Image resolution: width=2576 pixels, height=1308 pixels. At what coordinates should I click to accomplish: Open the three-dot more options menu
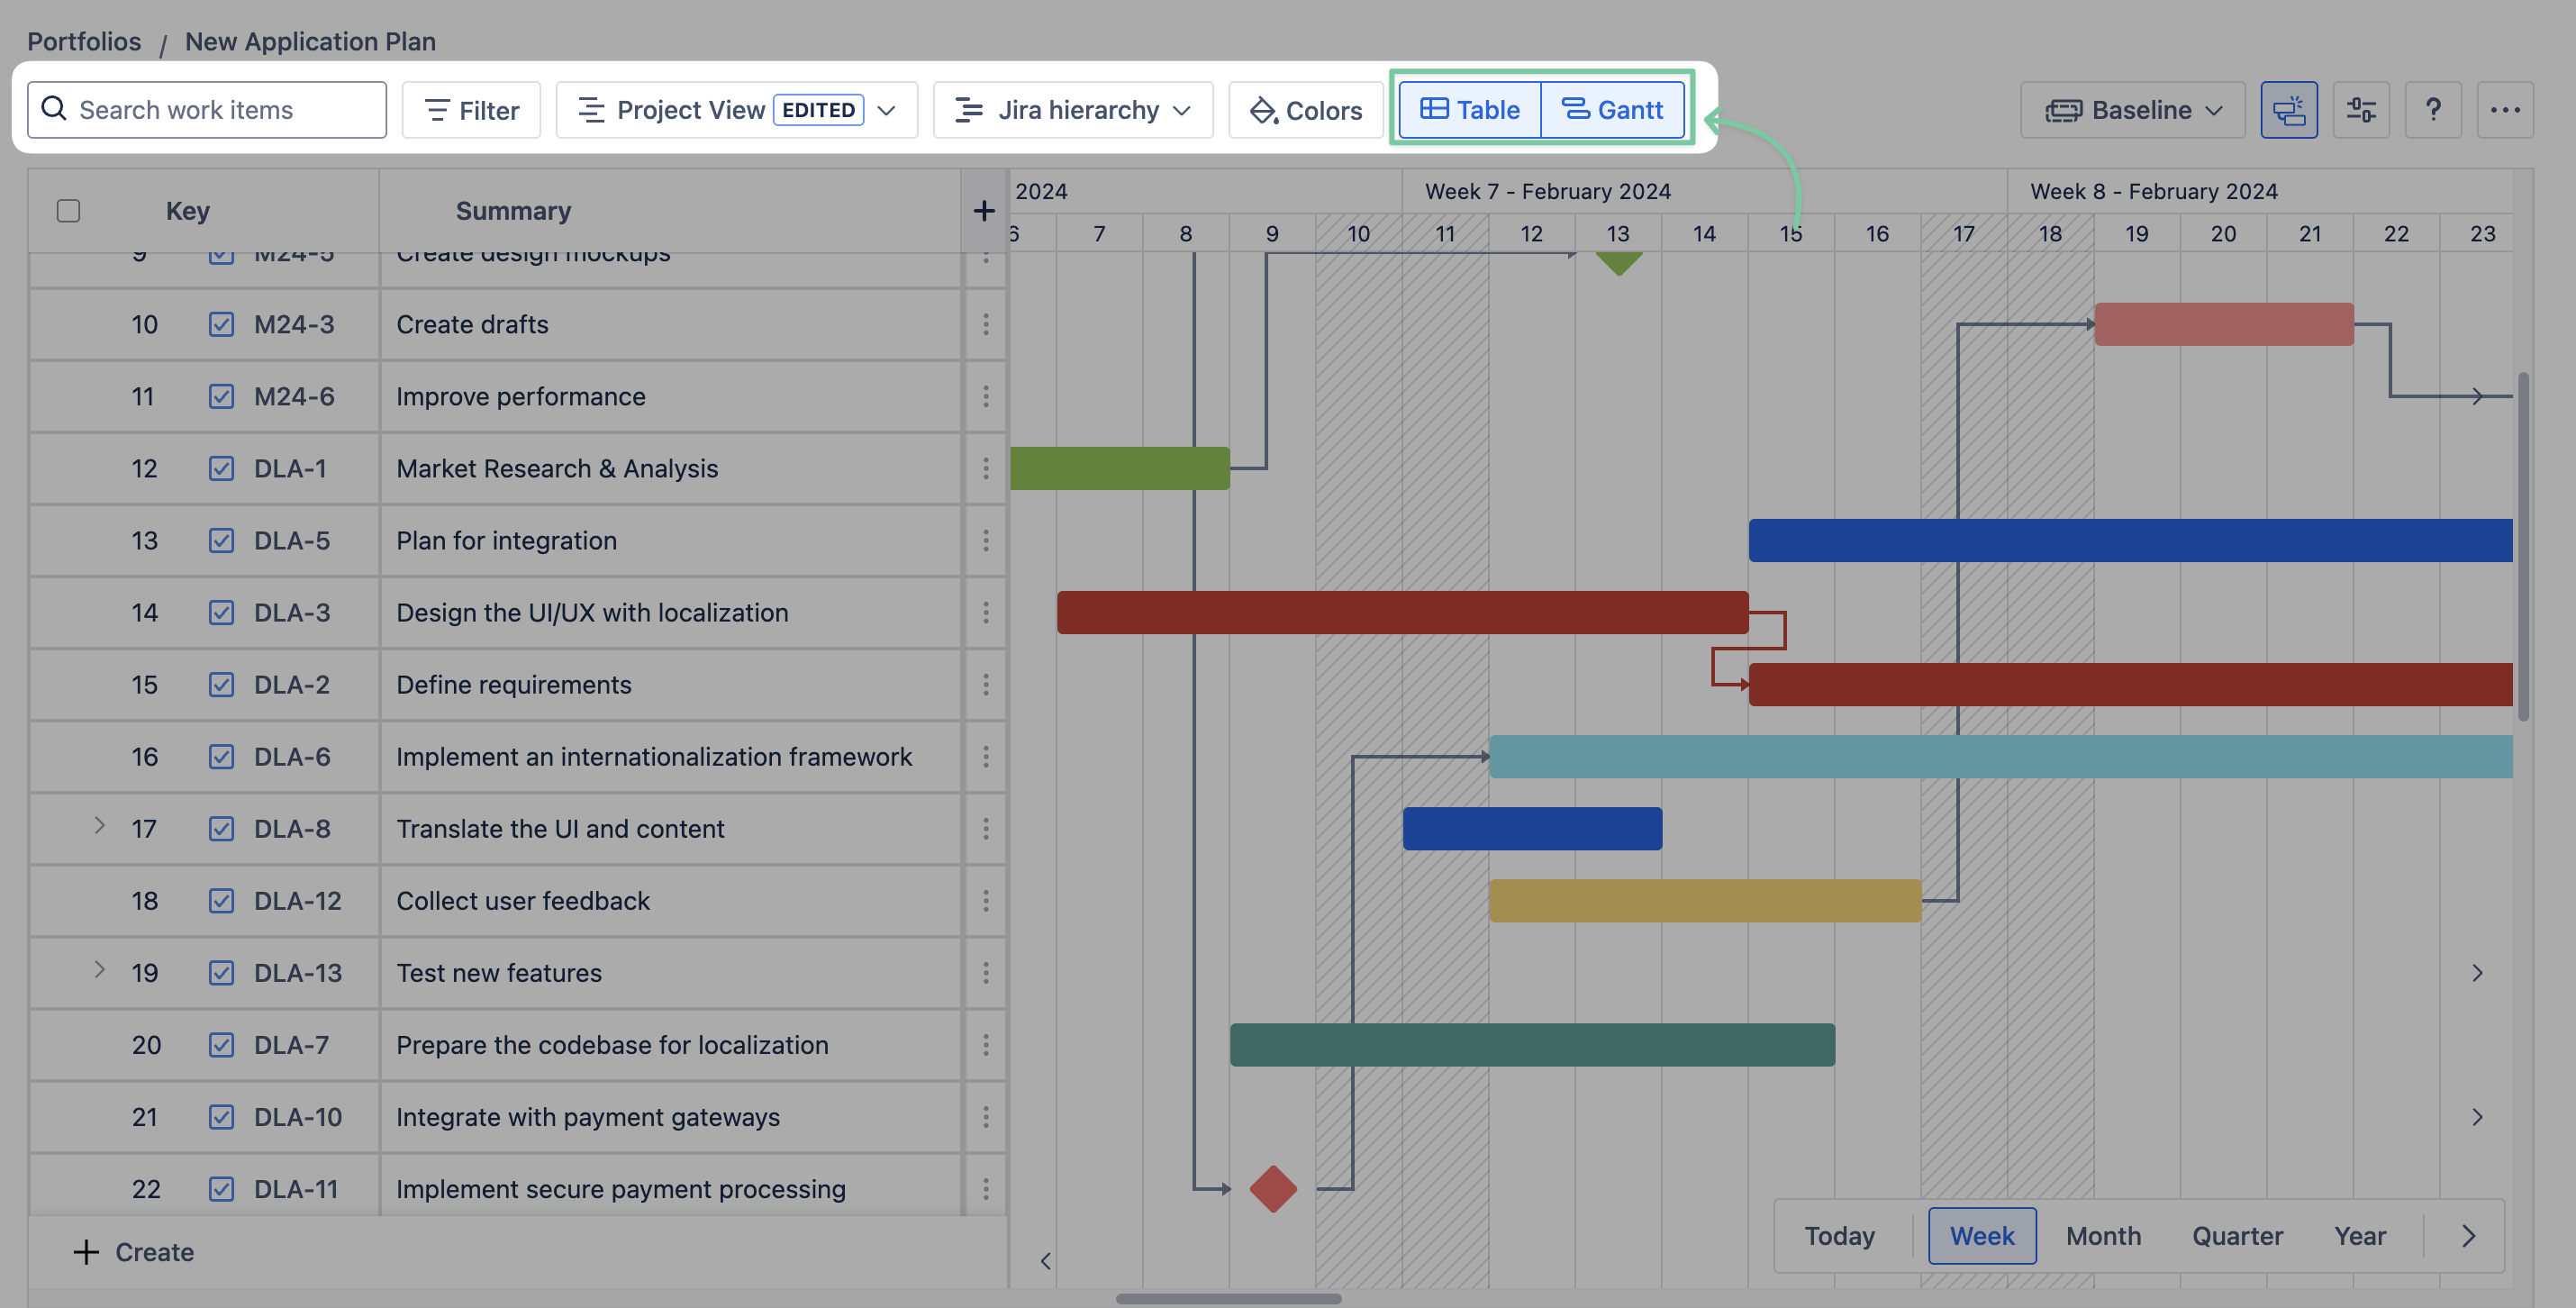tap(2504, 110)
